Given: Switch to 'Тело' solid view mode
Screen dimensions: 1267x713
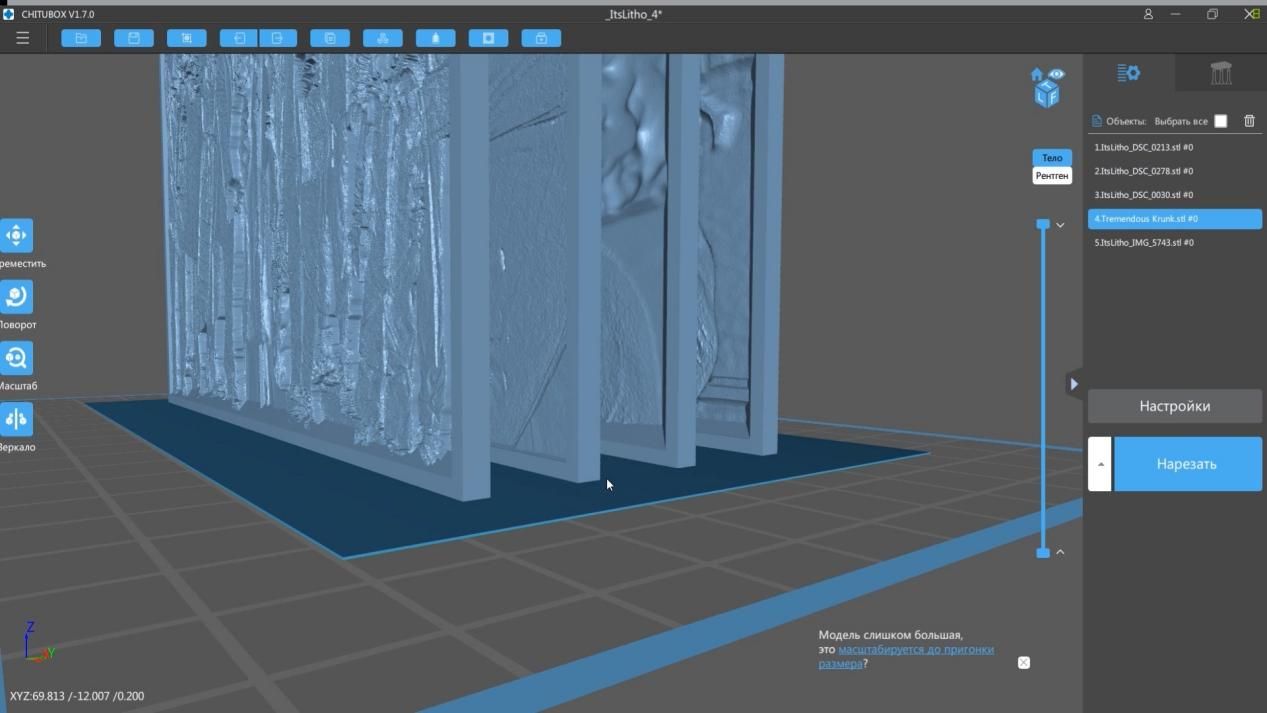Looking at the screenshot, I should coord(1052,158).
